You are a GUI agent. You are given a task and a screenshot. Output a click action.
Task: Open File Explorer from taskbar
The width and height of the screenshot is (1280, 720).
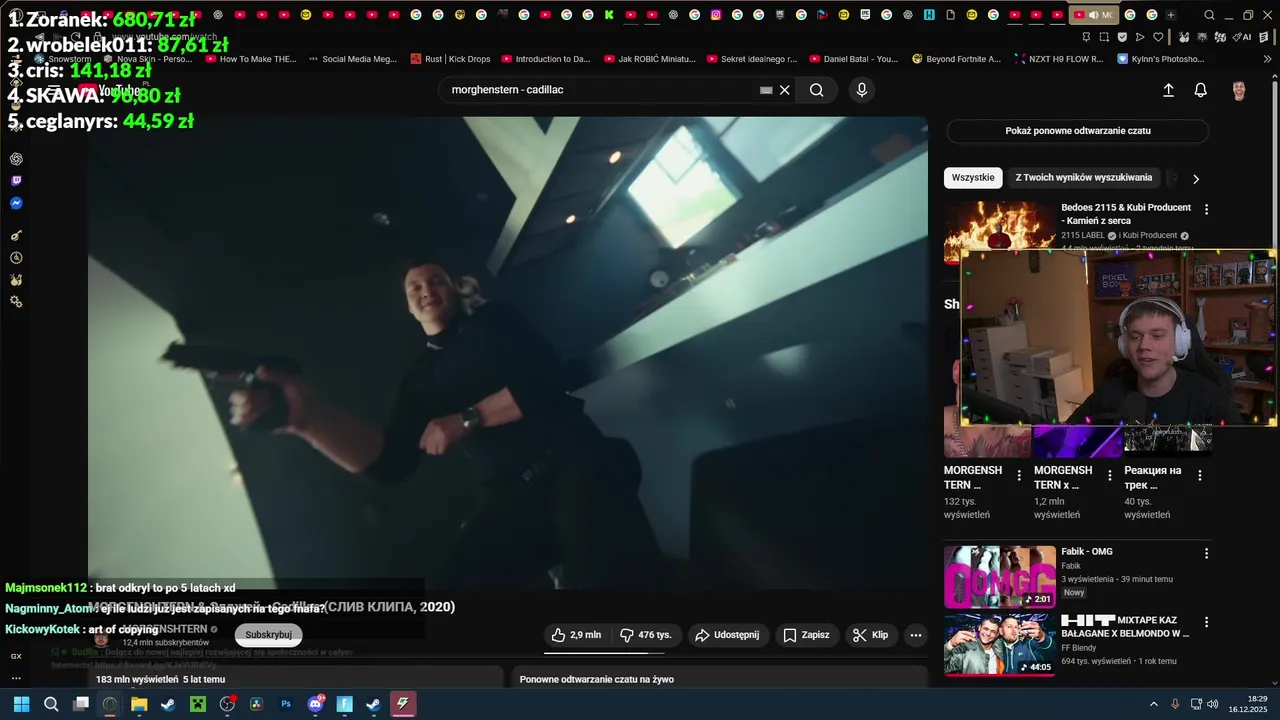pyautogui.click(x=139, y=704)
